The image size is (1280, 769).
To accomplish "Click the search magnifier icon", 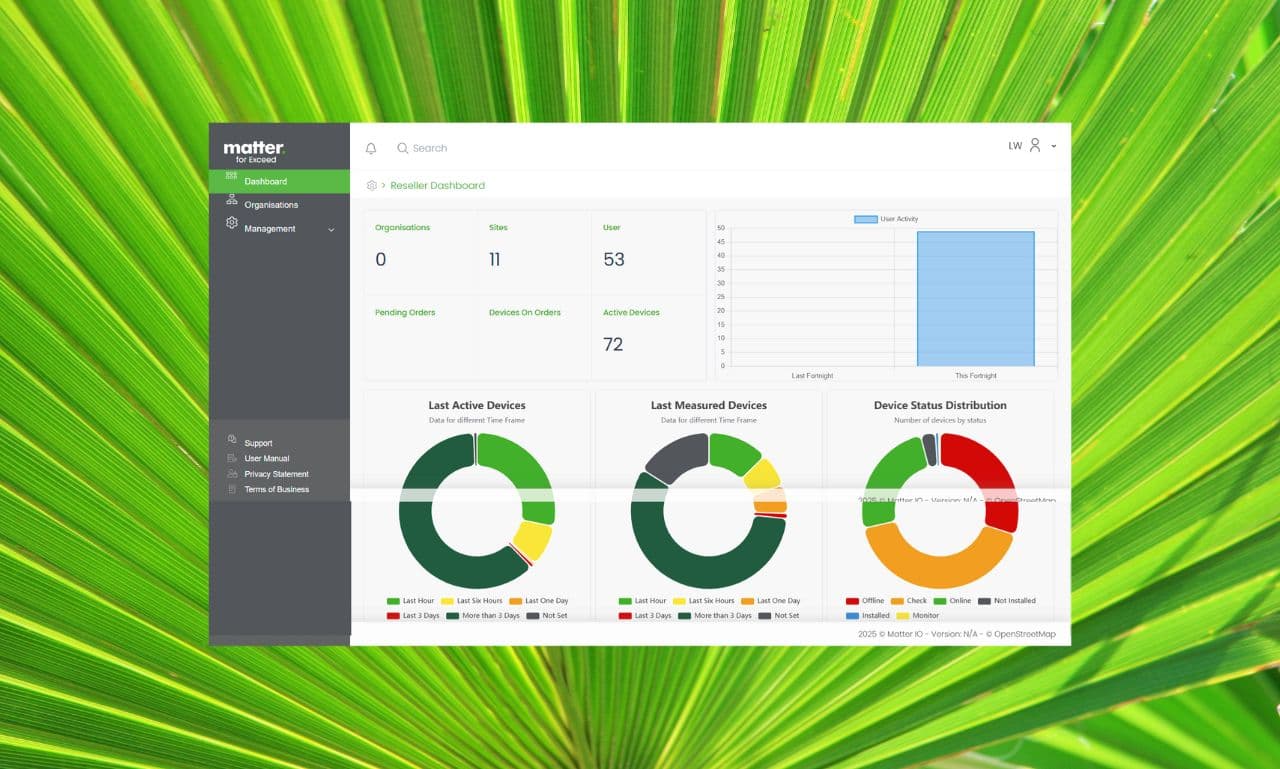I will pyautogui.click(x=402, y=148).
